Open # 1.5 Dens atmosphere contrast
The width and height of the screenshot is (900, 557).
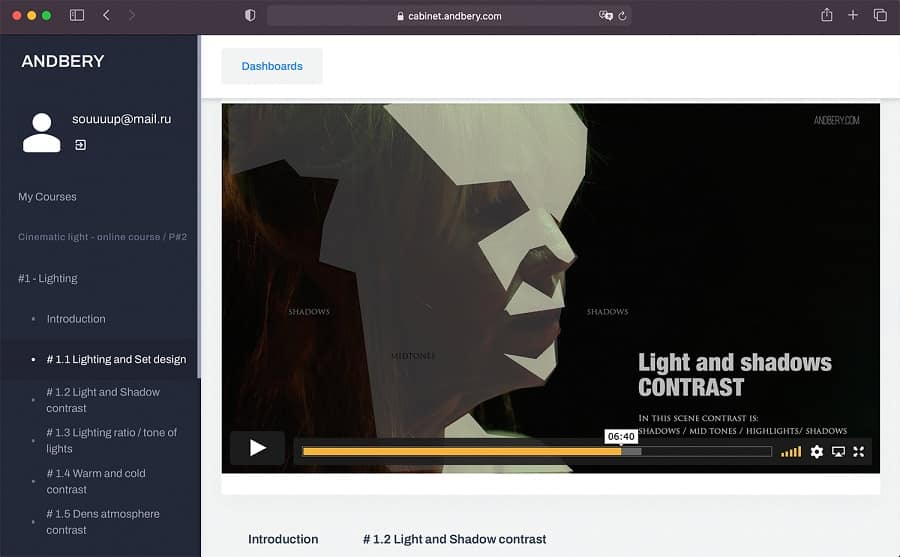pos(103,522)
